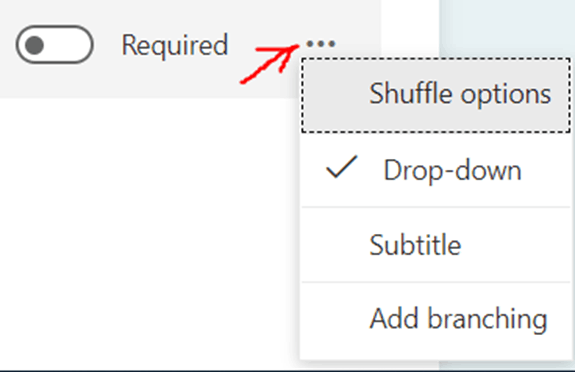575x372 pixels.
Task: Choose Subtitle from the question menu
Action: [436, 245]
